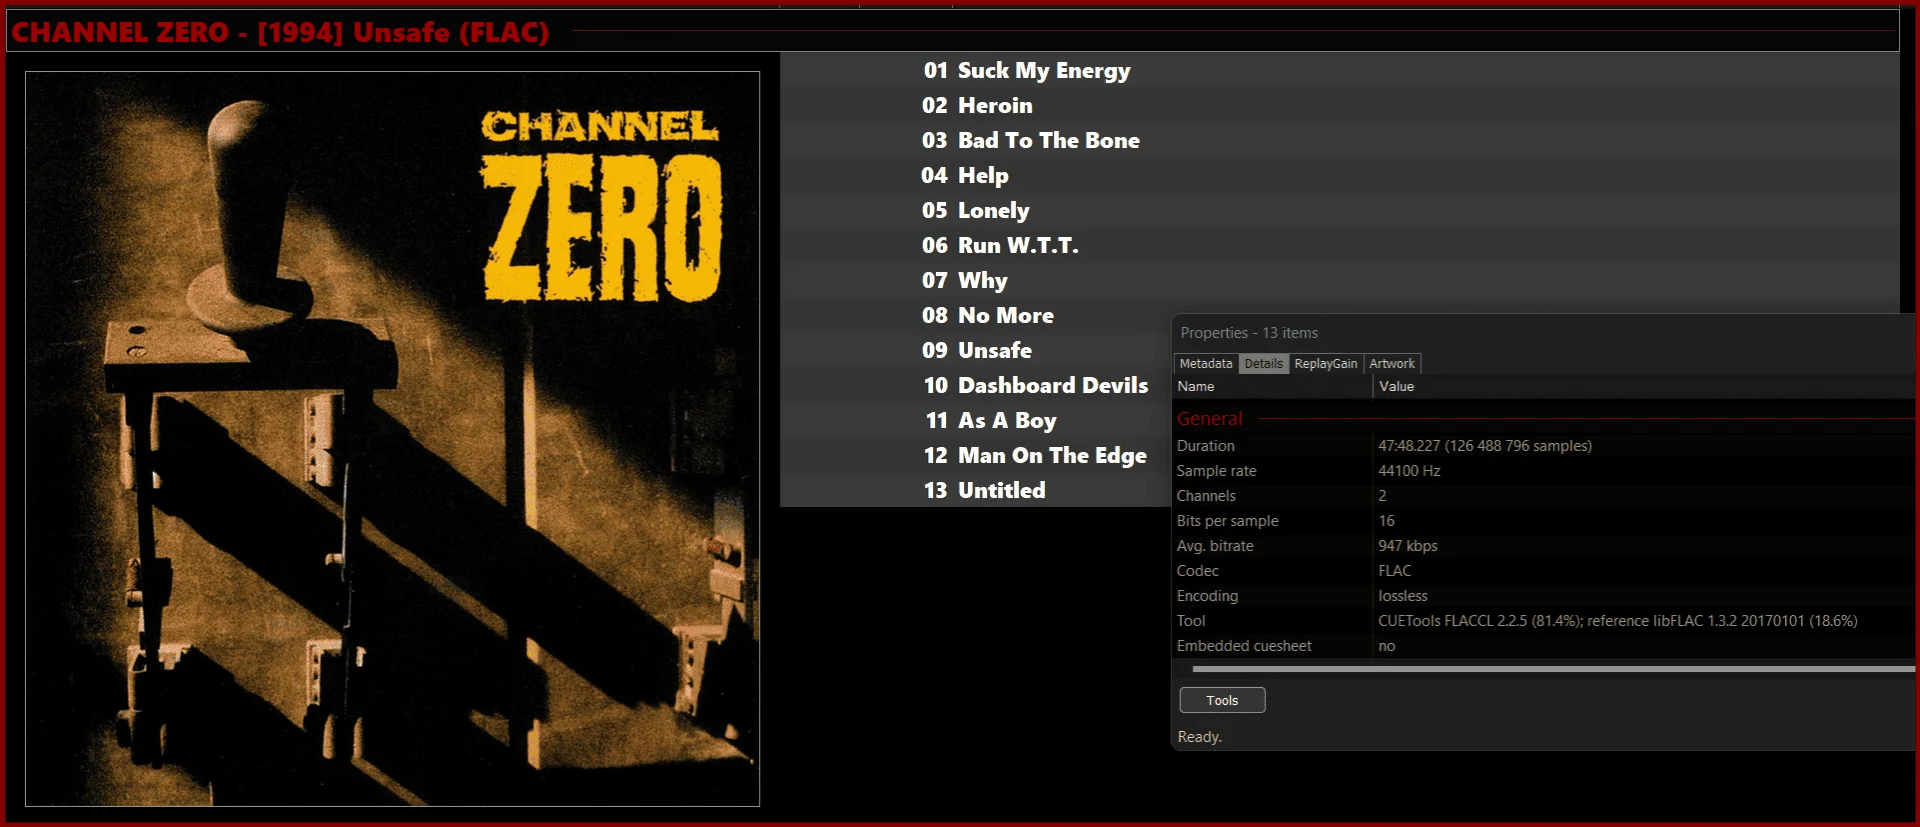Click the 947 kbps value
The image size is (1920, 827).
click(1408, 546)
